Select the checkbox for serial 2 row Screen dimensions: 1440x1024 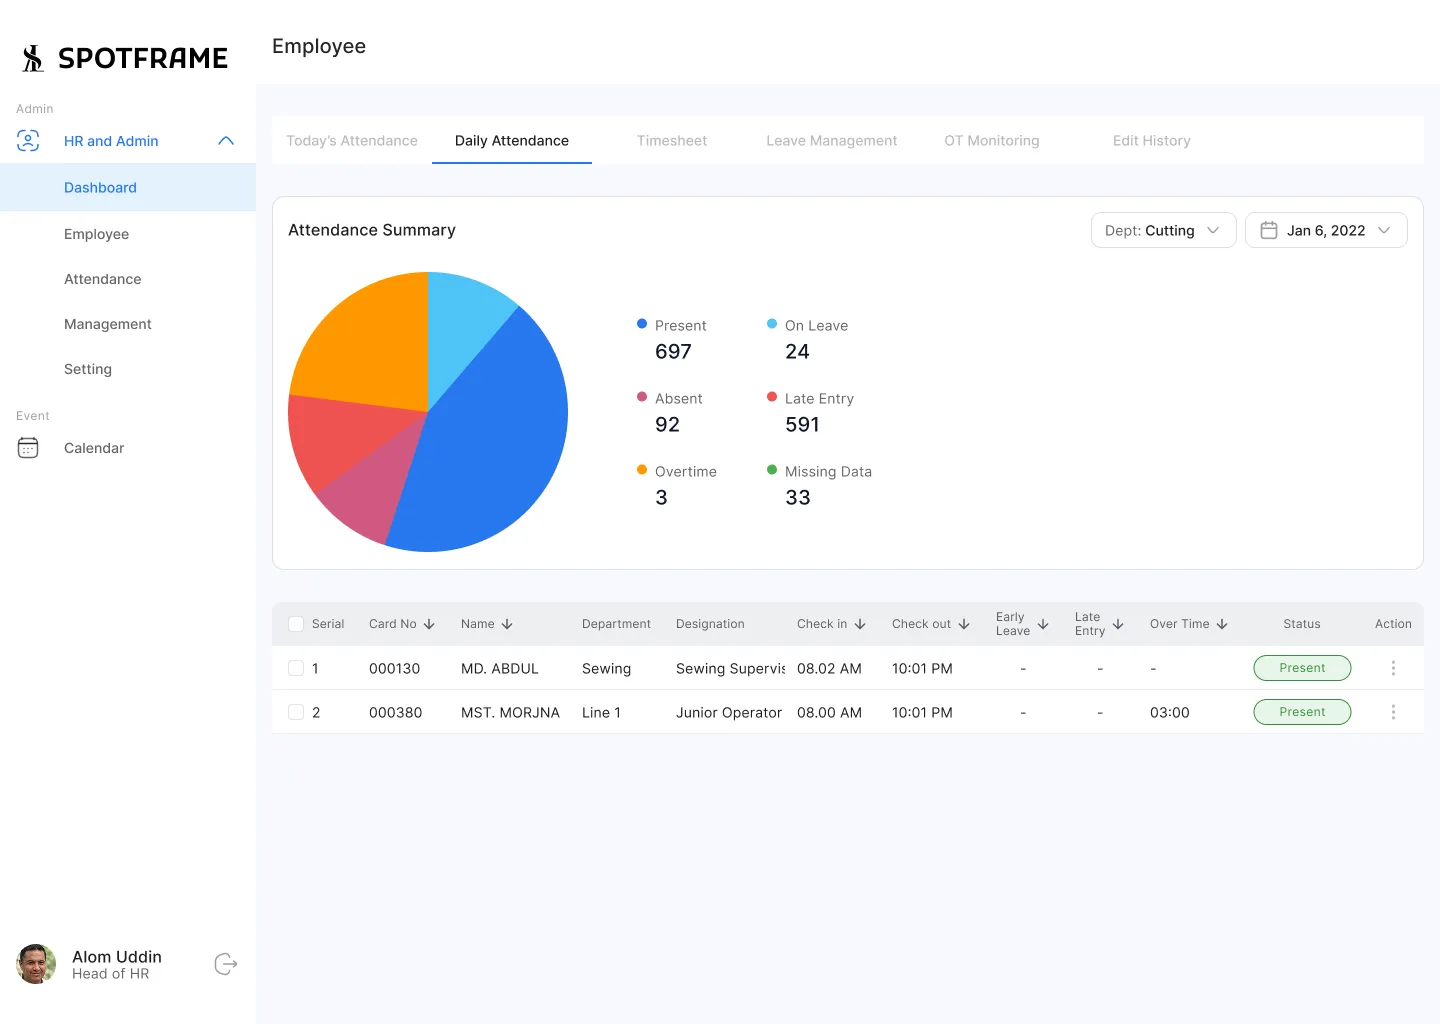tap(296, 712)
